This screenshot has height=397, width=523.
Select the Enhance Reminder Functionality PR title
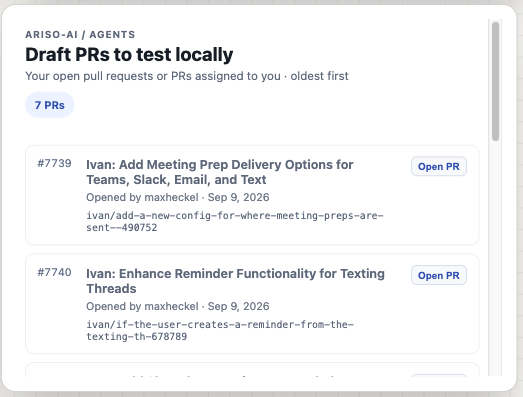235,281
